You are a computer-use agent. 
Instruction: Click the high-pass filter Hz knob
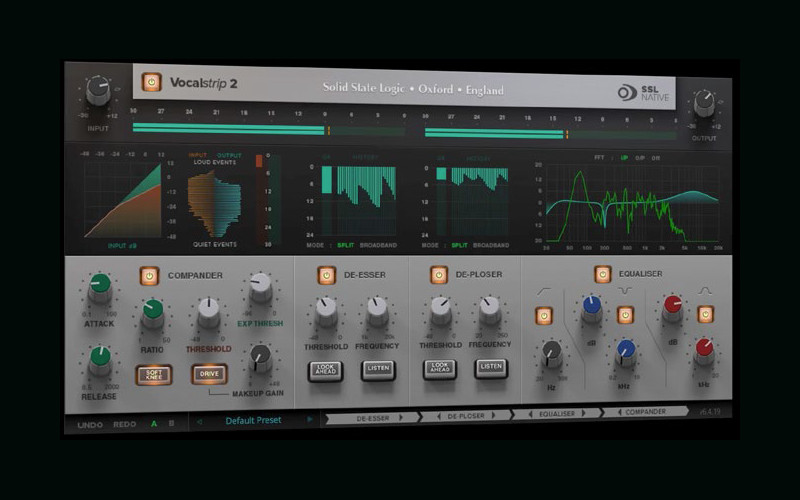click(552, 354)
